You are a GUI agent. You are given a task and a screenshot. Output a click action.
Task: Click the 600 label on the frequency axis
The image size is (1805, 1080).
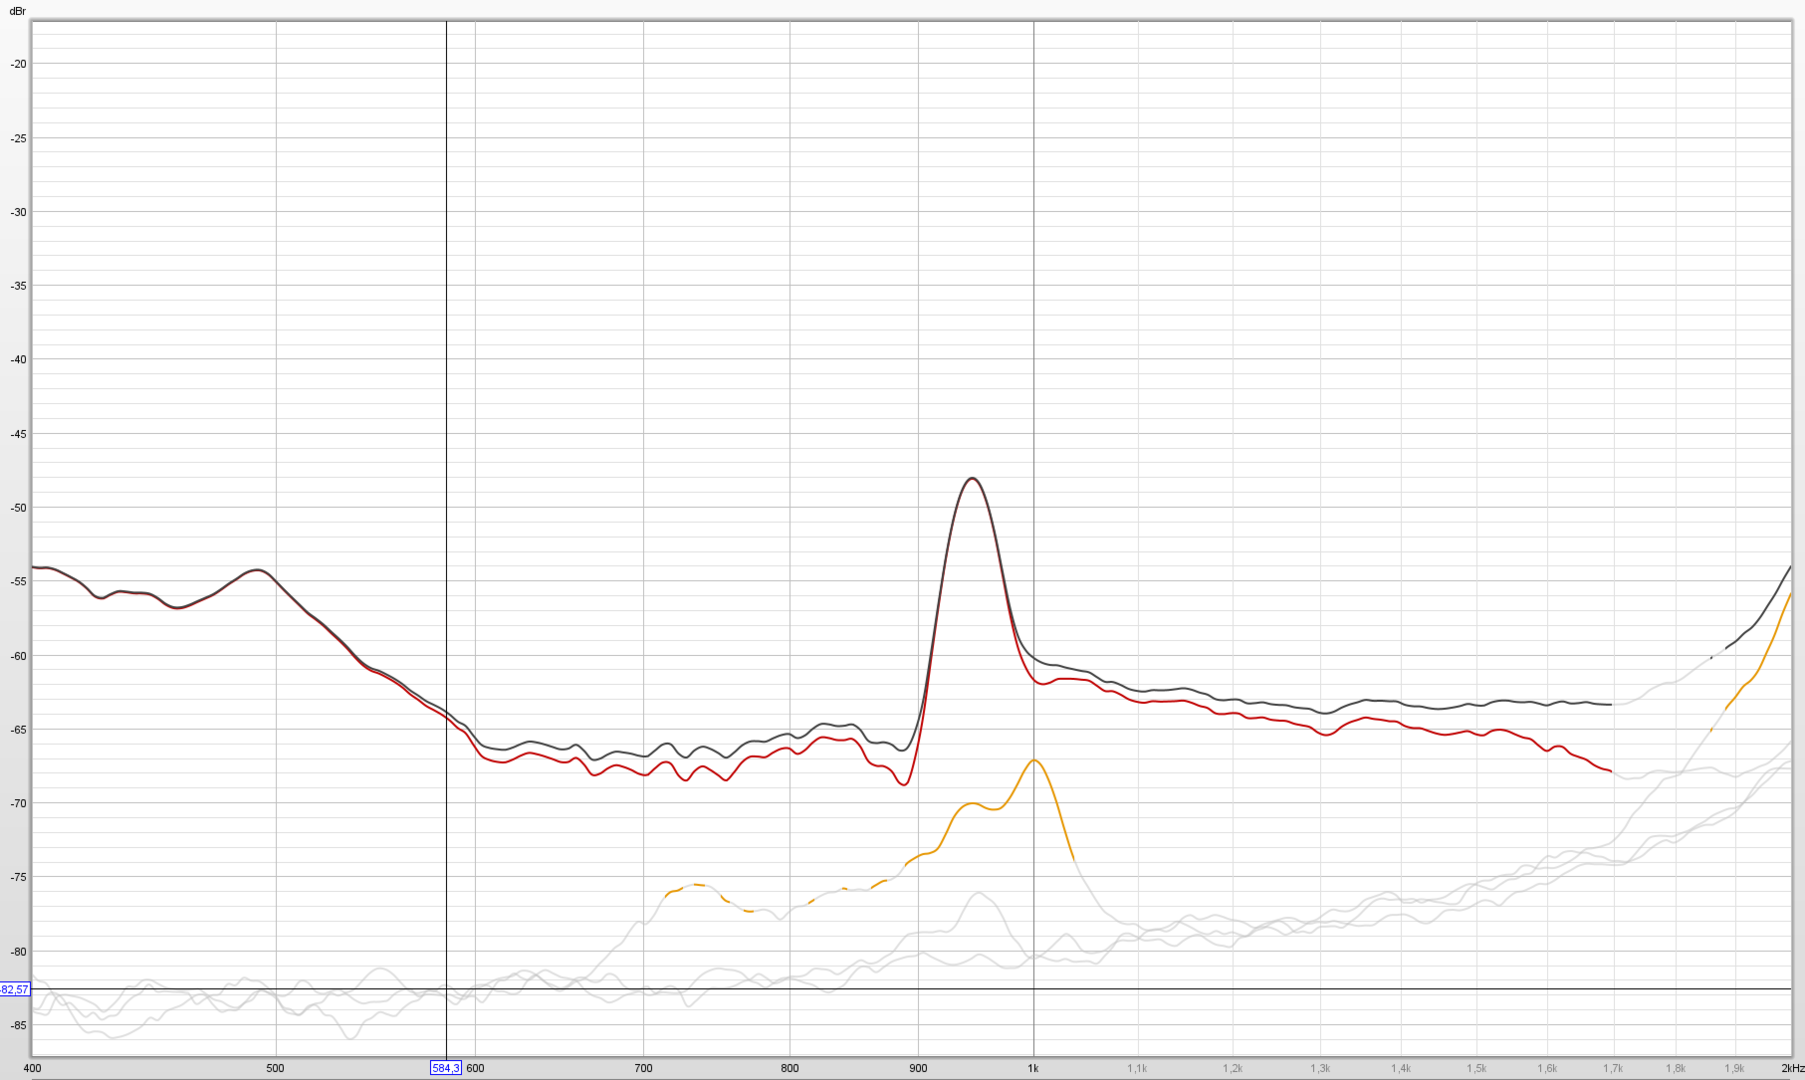tap(475, 1068)
